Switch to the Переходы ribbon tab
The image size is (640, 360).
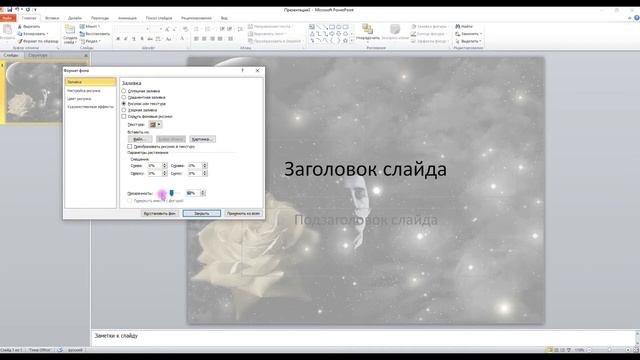[100, 18]
